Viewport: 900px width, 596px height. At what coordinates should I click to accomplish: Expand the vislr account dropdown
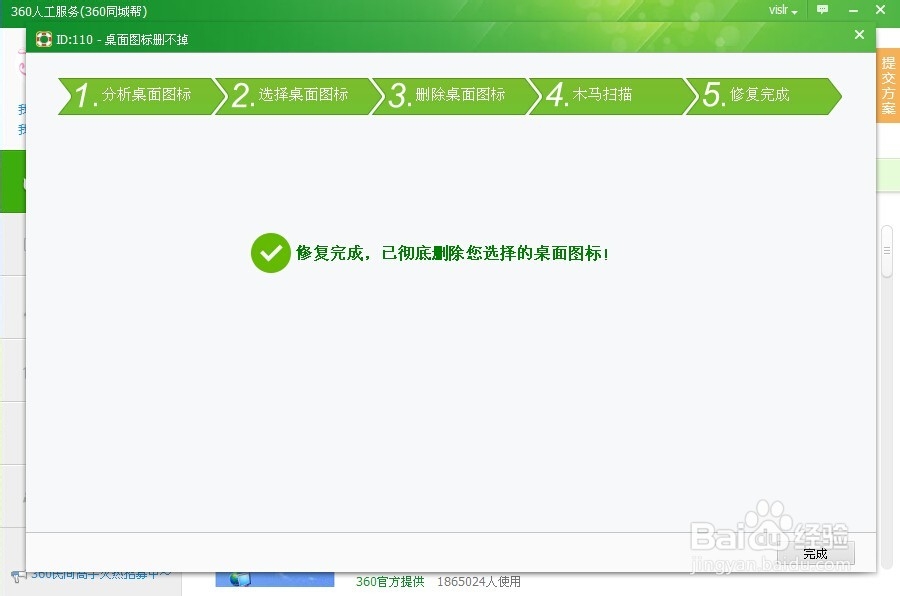[x=782, y=10]
